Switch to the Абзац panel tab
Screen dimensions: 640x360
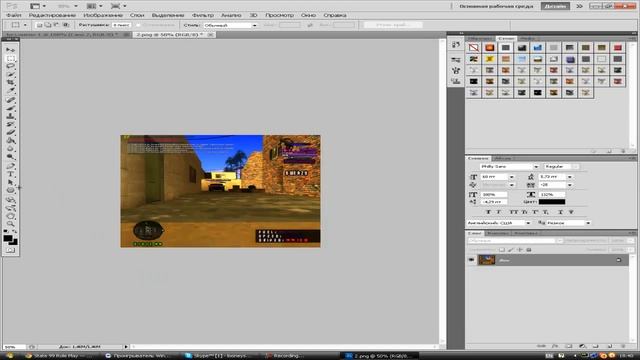[x=503, y=158]
